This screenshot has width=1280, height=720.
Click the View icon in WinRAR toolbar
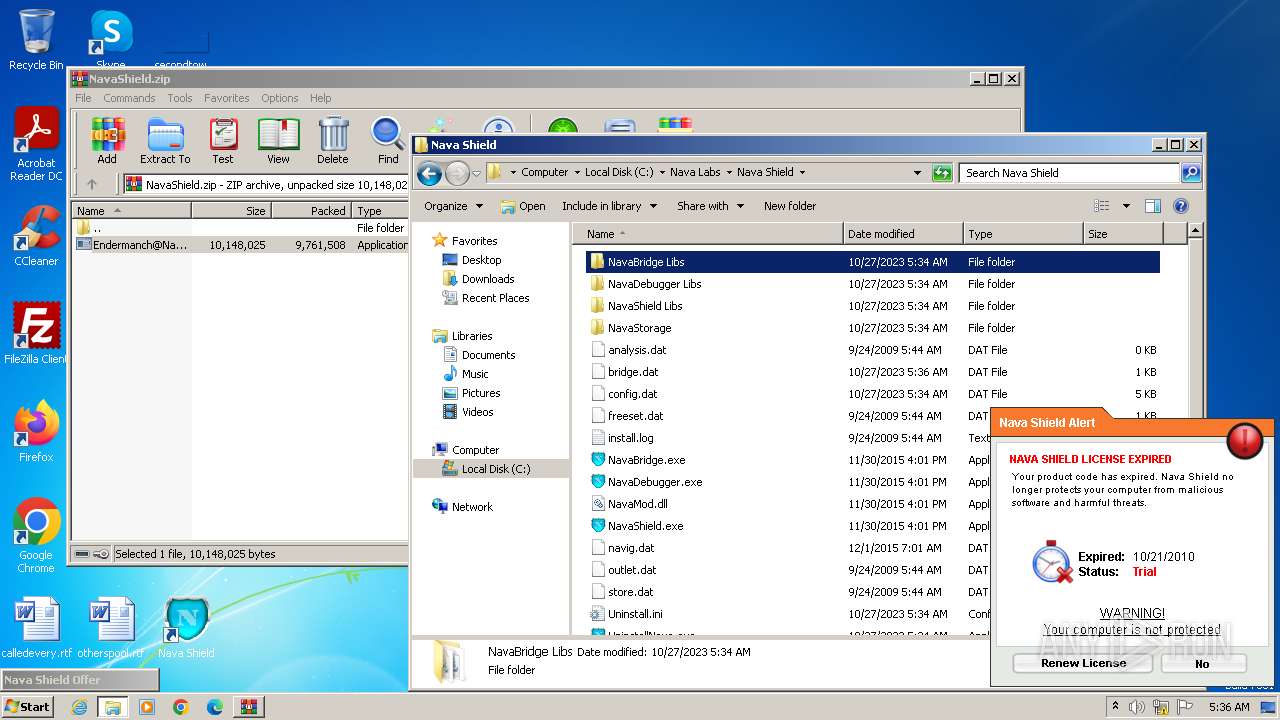click(278, 141)
